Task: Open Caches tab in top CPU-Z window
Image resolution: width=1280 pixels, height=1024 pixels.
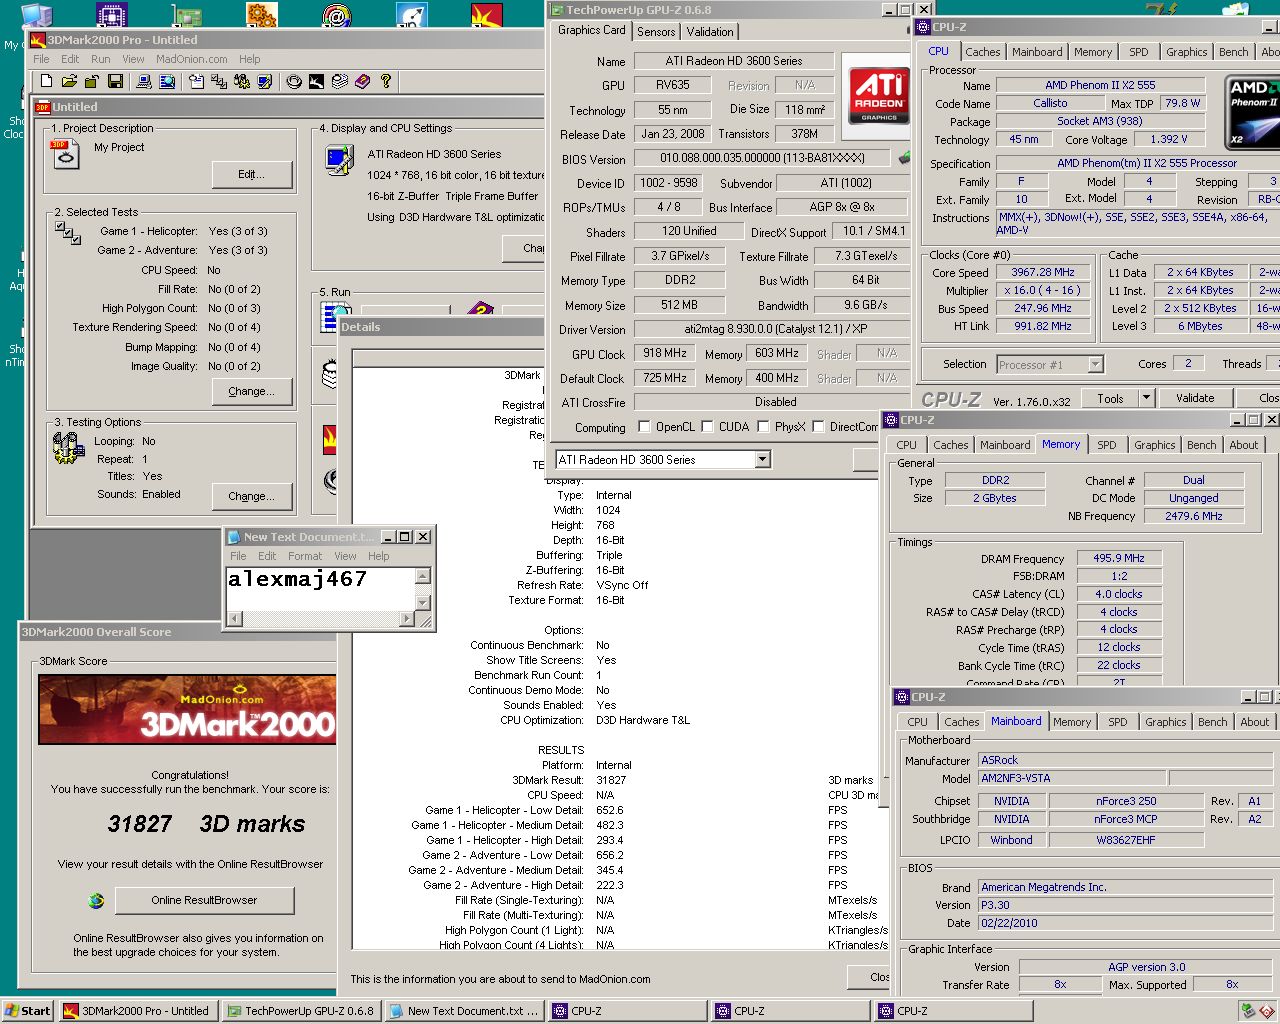Action: click(982, 52)
